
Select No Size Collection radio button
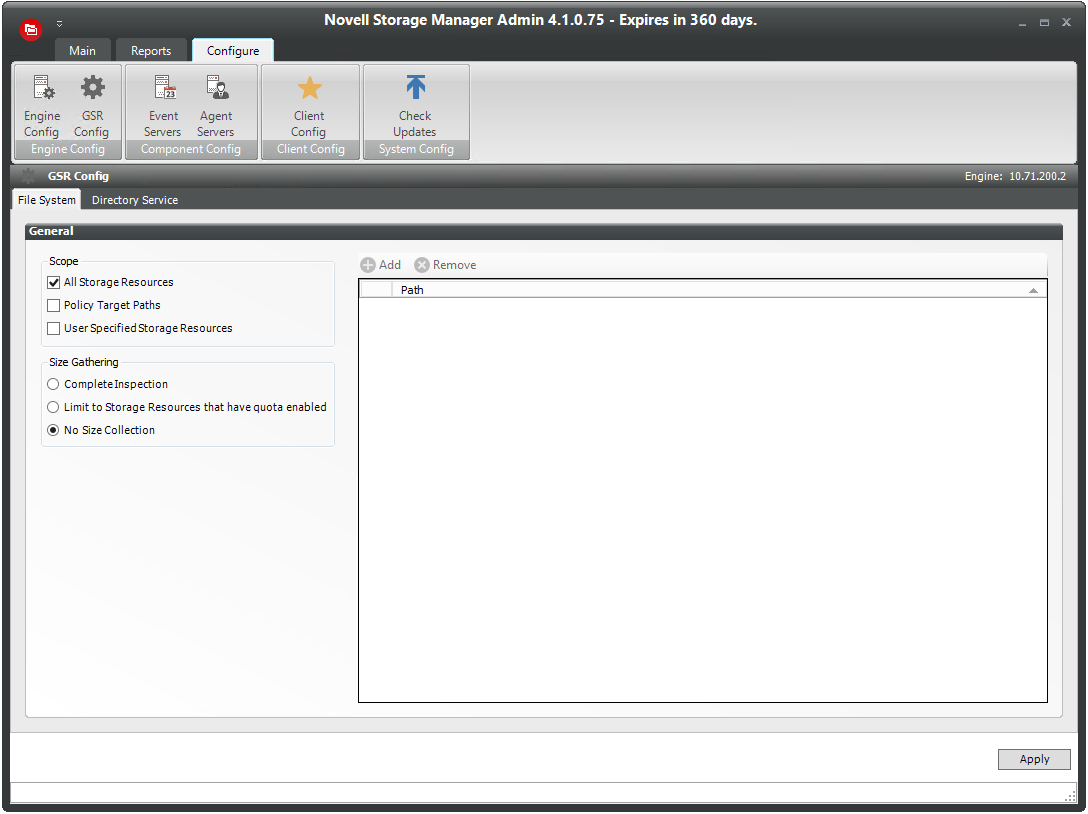[x=53, y=430]
